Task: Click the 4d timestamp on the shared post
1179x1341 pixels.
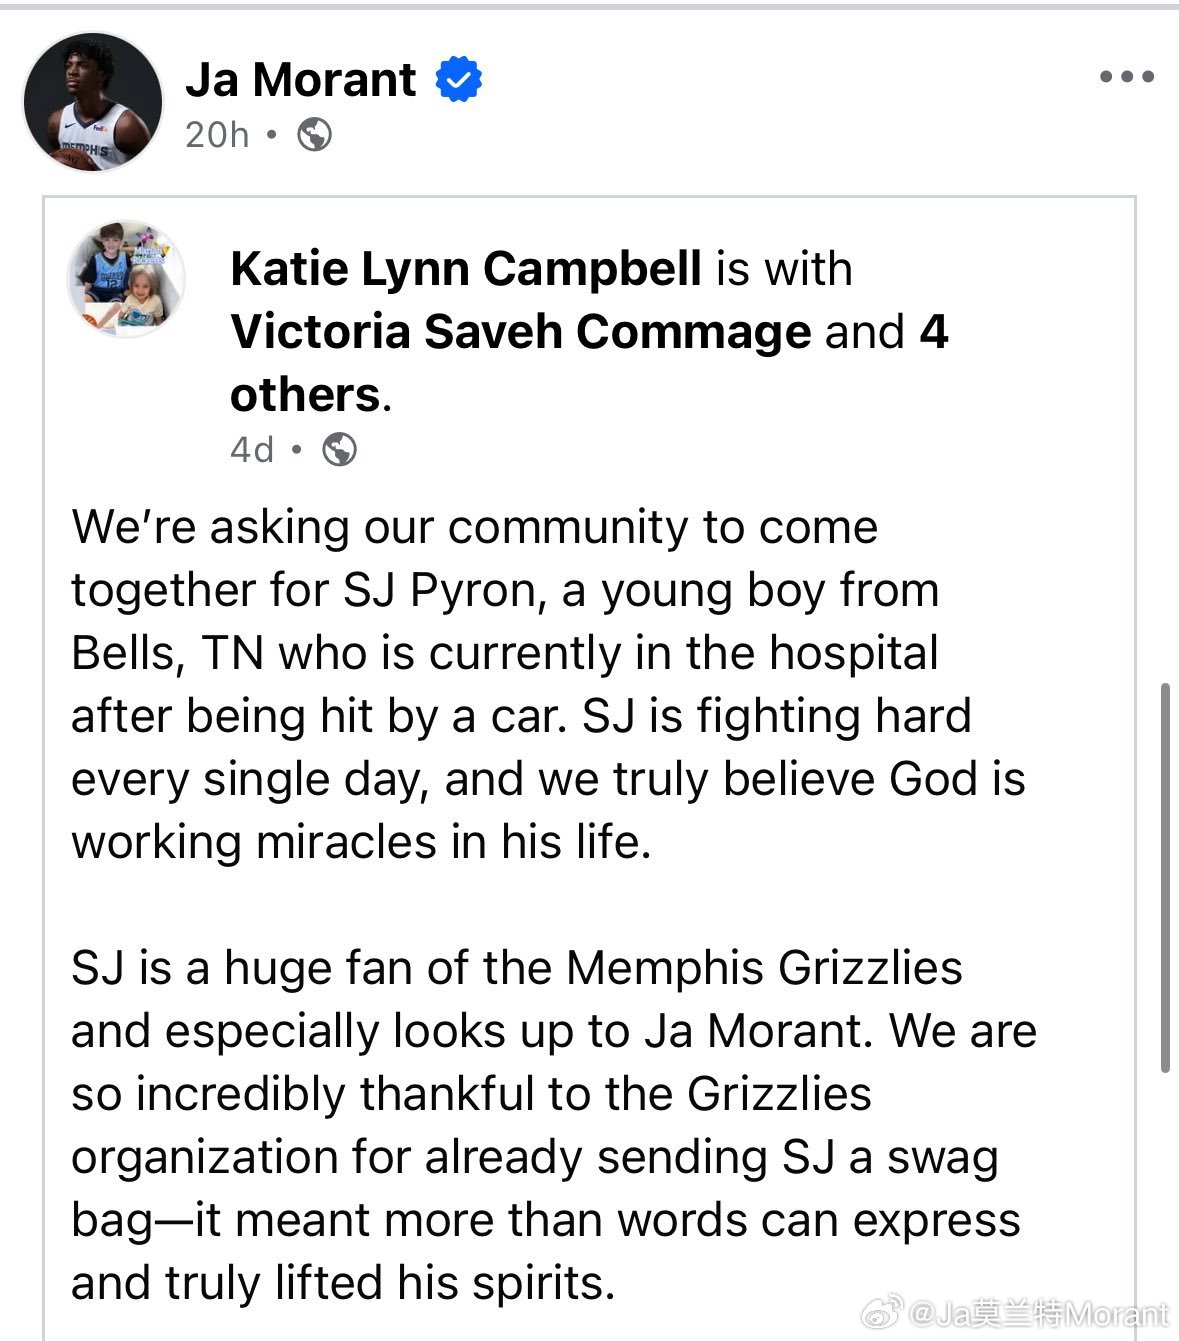Action: click(x=252, y=450)
